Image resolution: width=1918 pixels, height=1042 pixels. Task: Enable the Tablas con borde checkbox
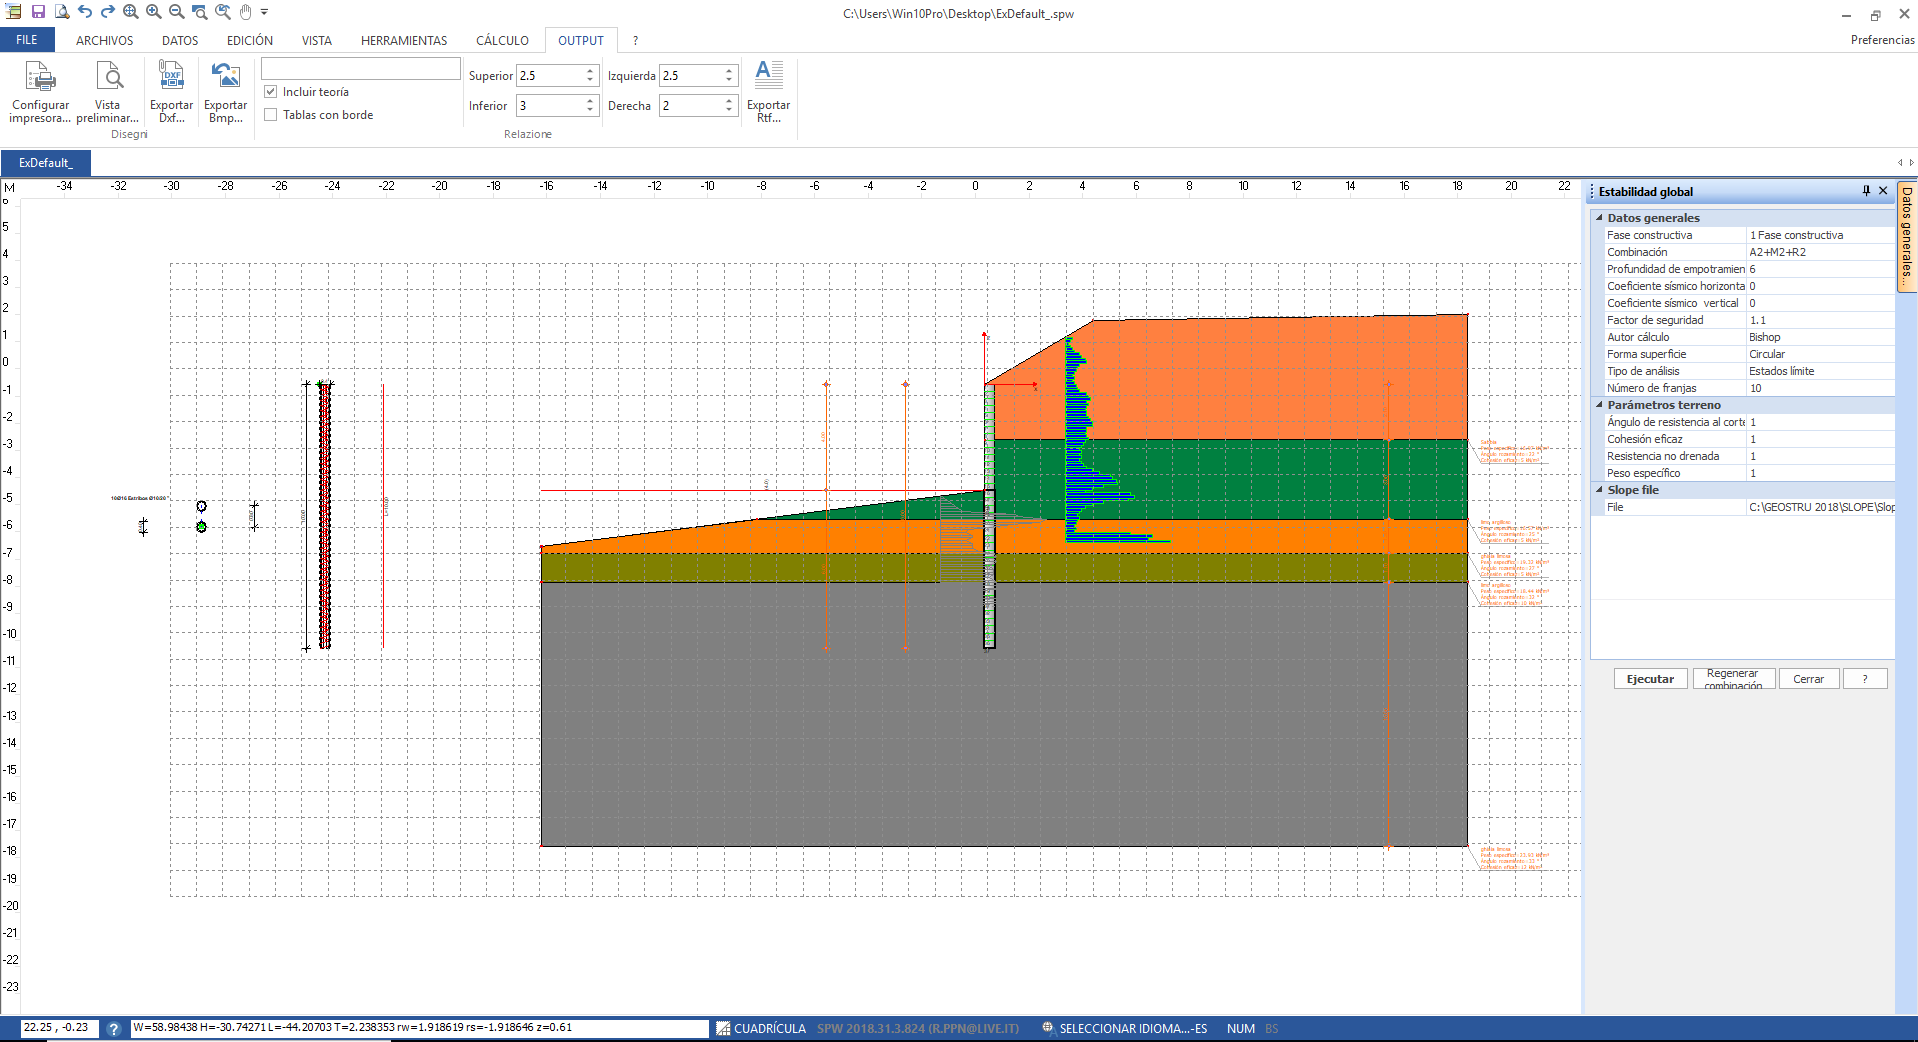coord(271,115)
